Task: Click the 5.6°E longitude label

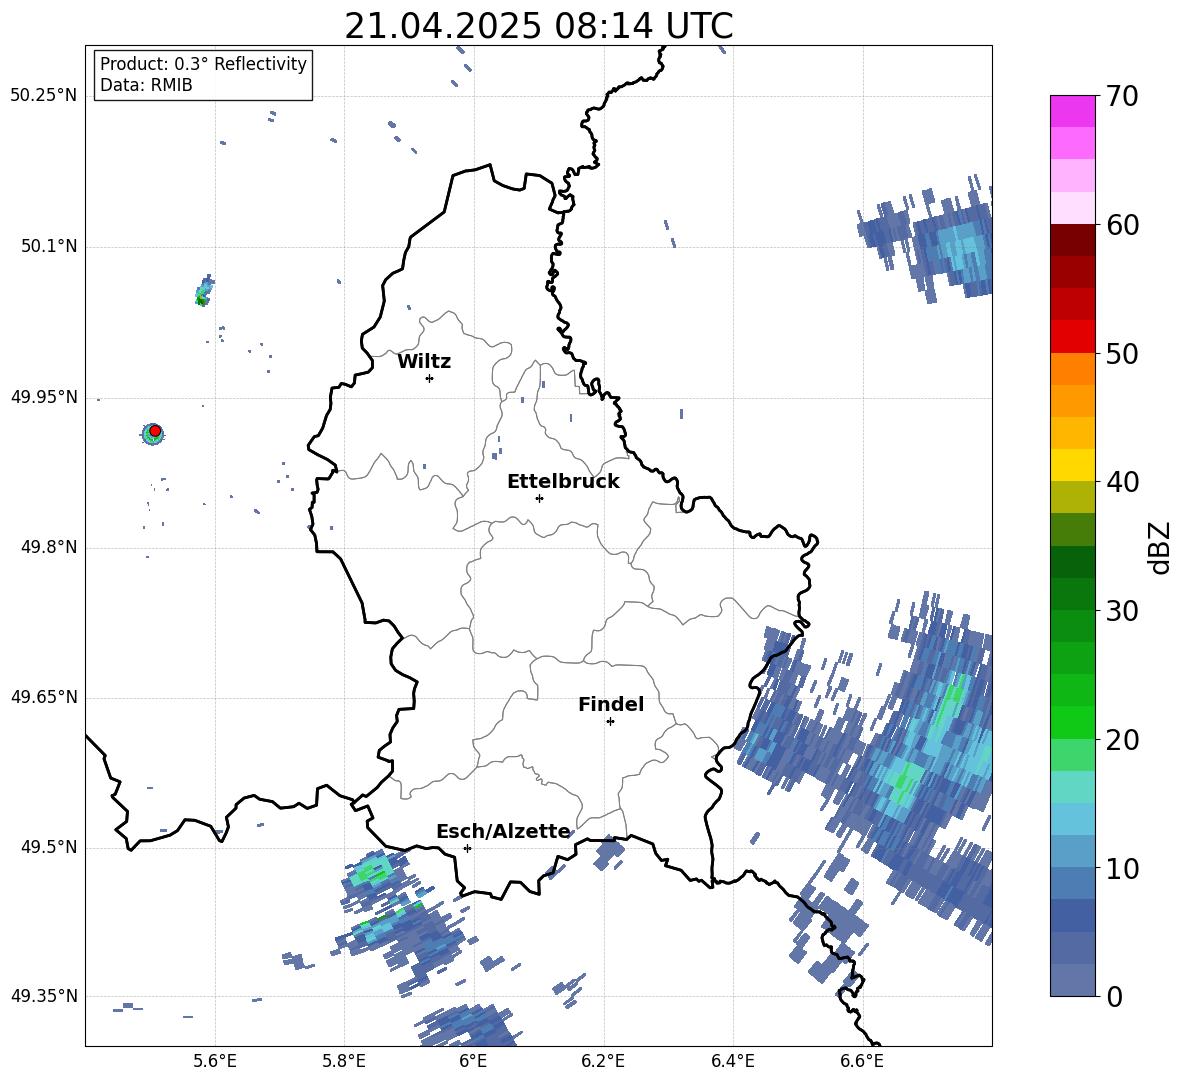Action: tap(215, 1061)
